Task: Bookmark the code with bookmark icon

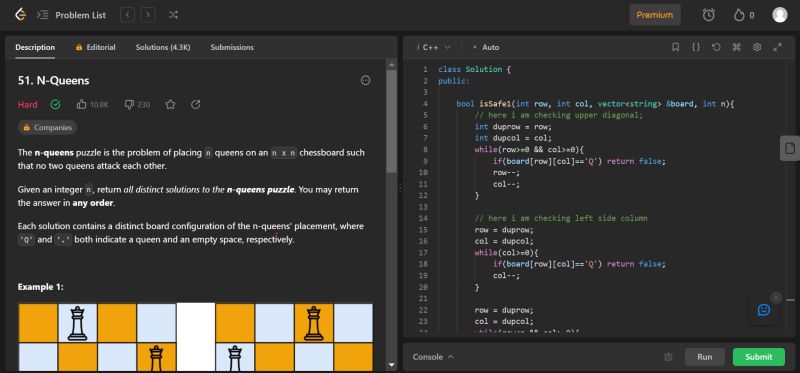Action: (x=676, y=47)
